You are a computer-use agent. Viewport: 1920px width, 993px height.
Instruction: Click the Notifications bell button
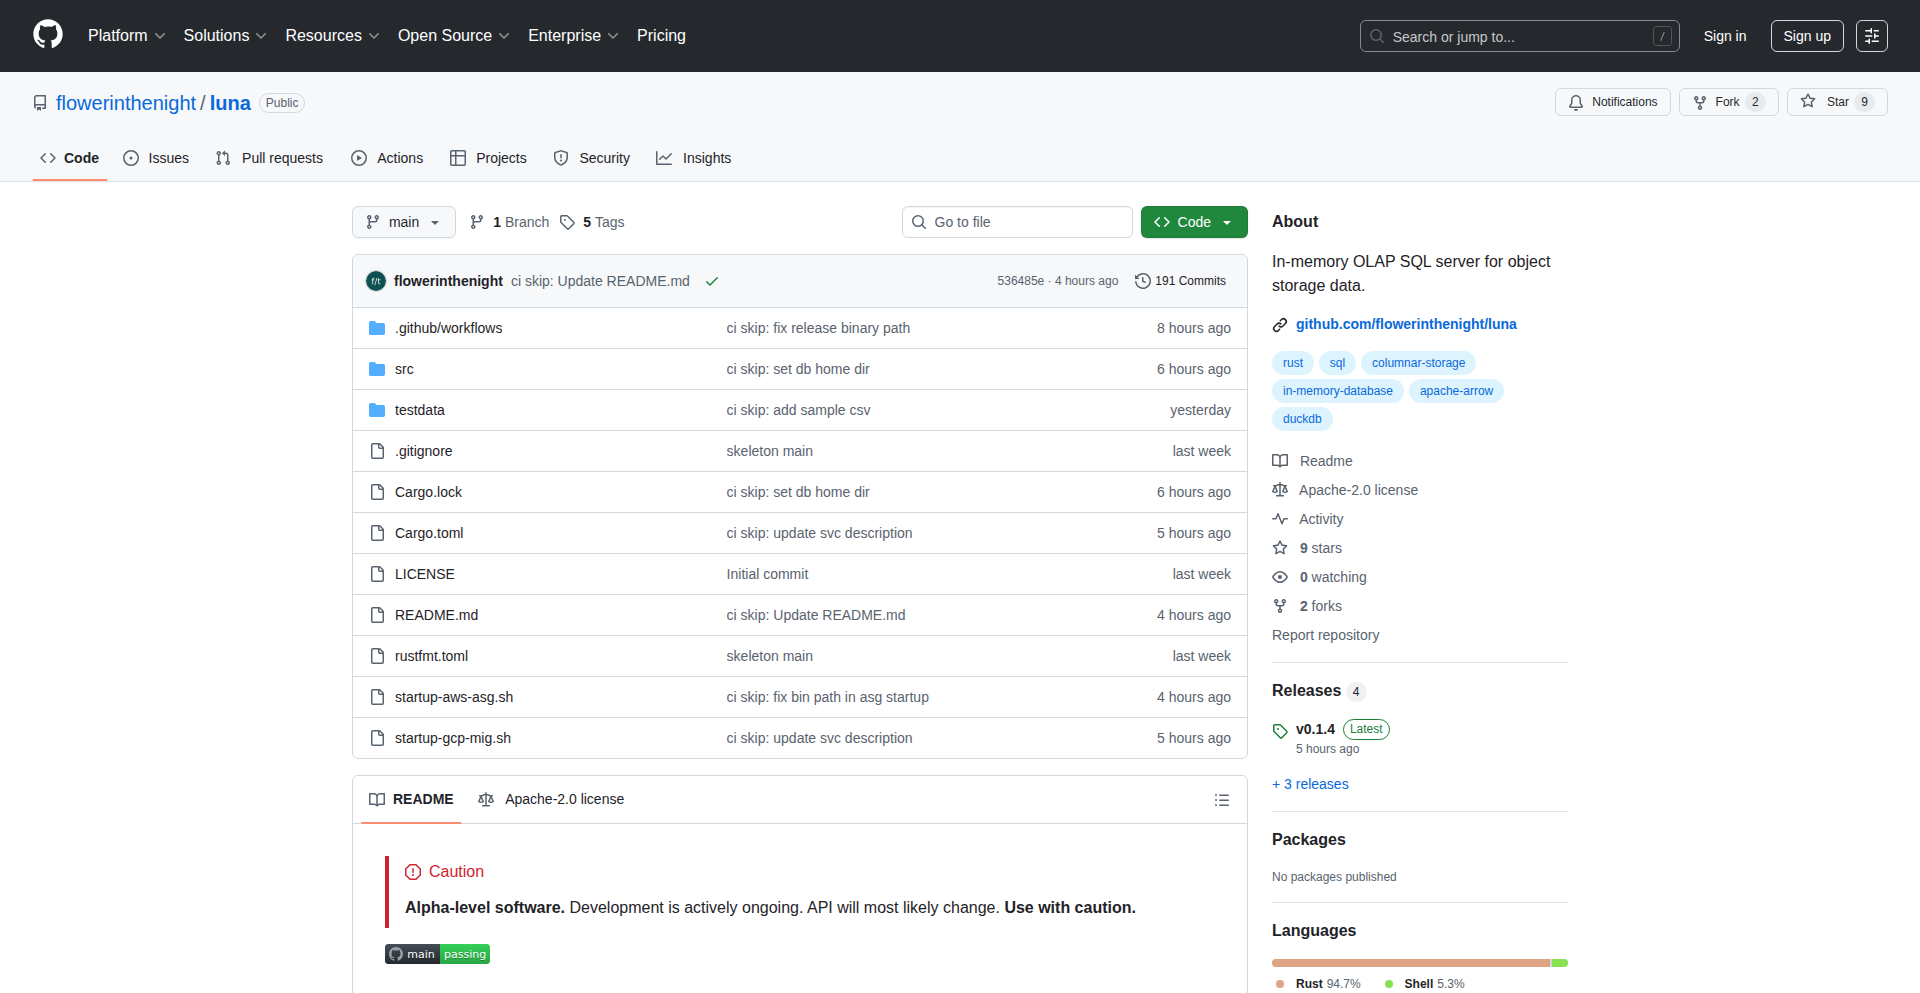point(1612,102)
